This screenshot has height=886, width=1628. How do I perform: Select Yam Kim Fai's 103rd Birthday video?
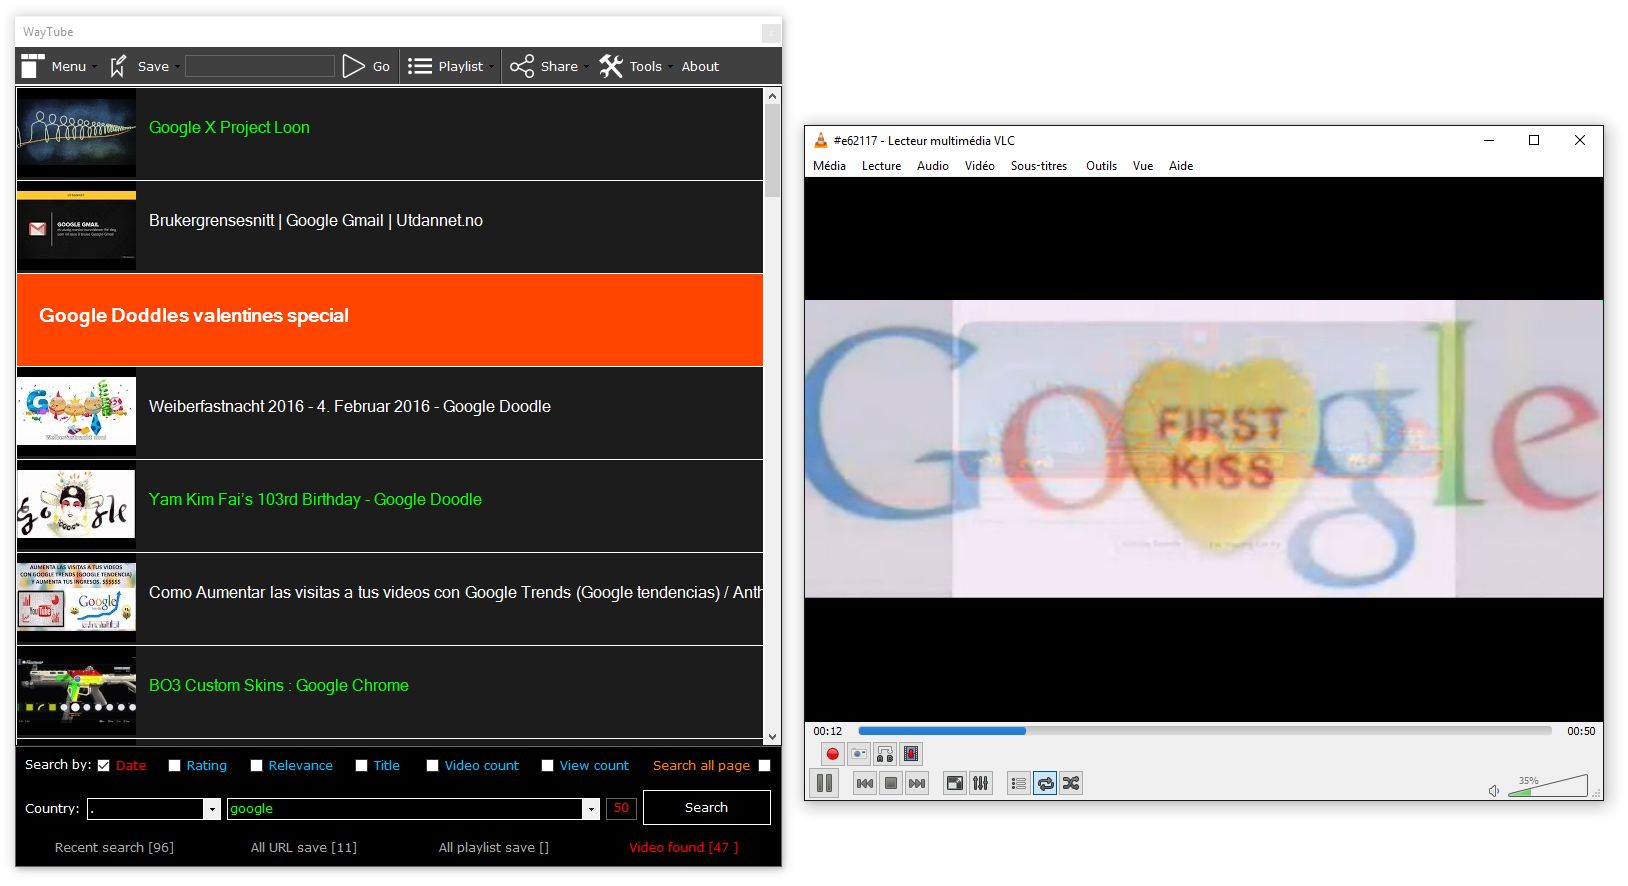click(389, 506)
